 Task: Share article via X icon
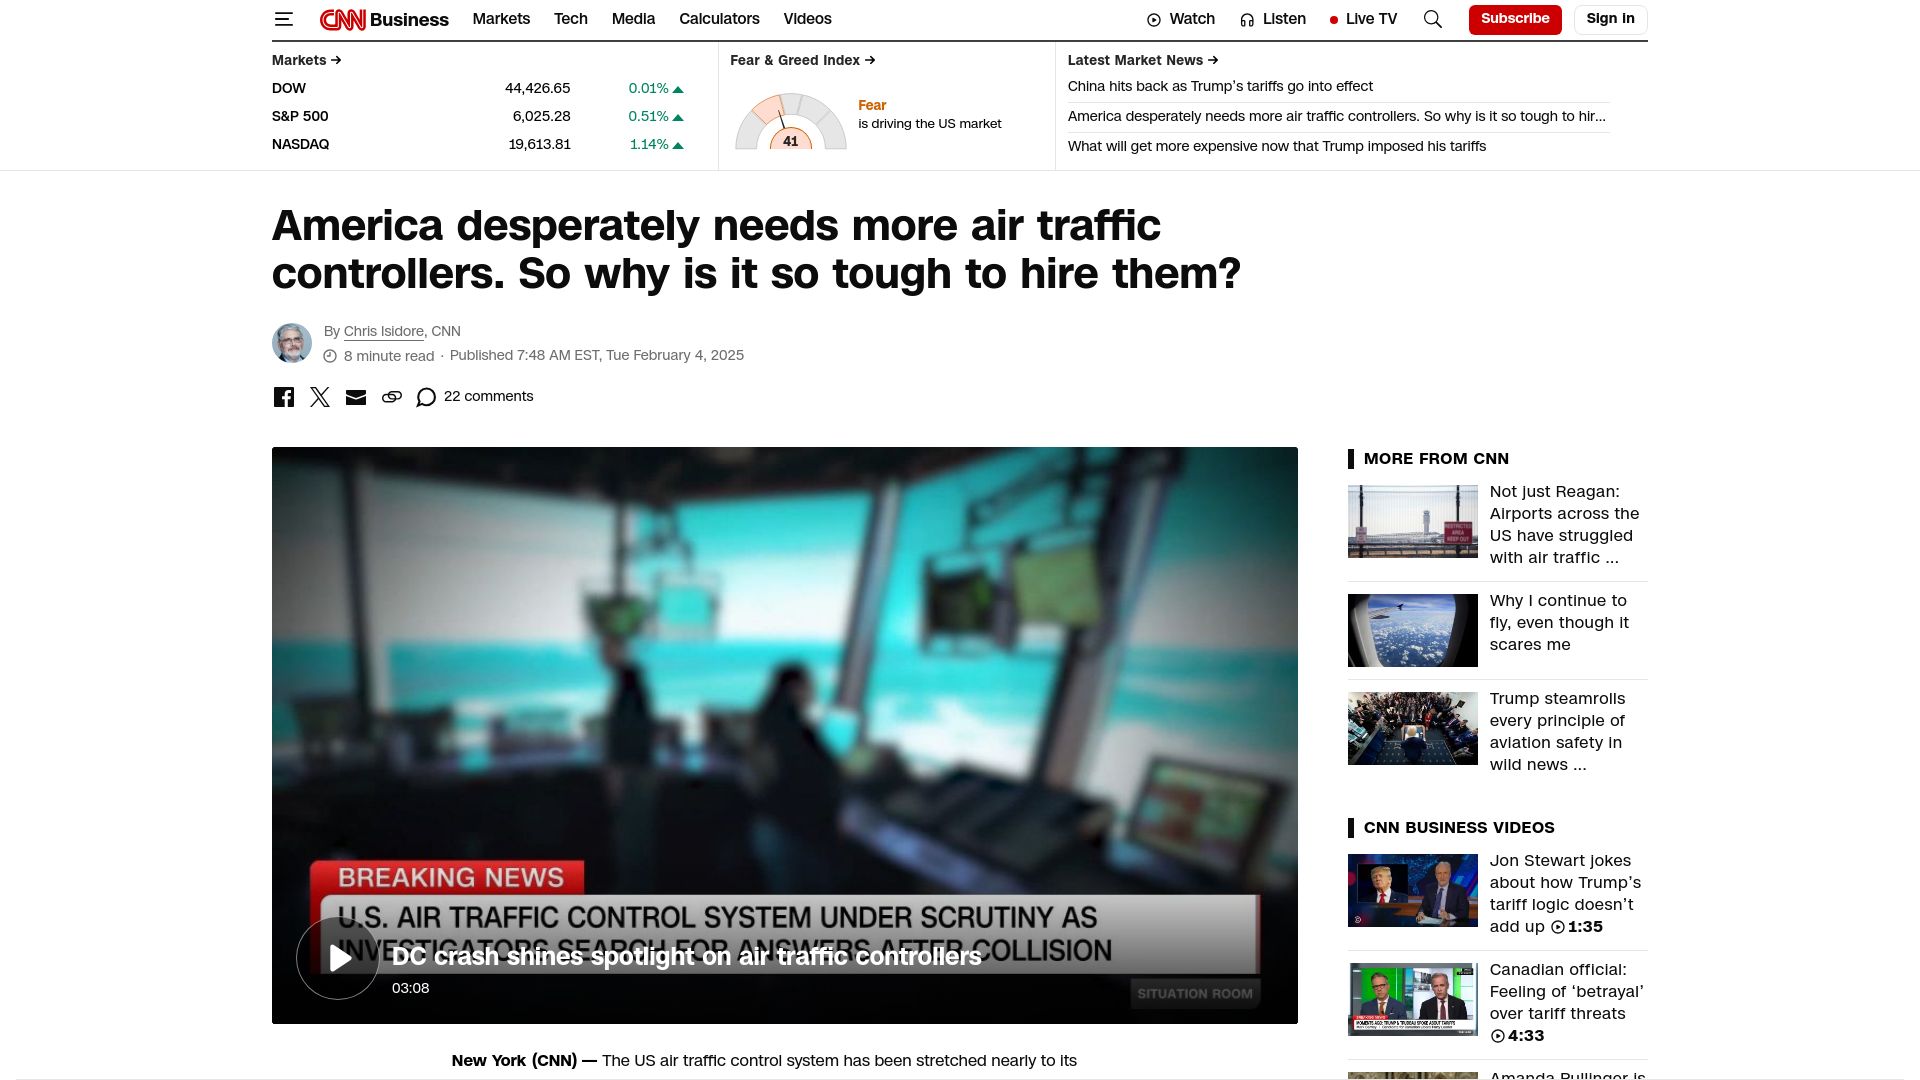click(x=320, y=397)
